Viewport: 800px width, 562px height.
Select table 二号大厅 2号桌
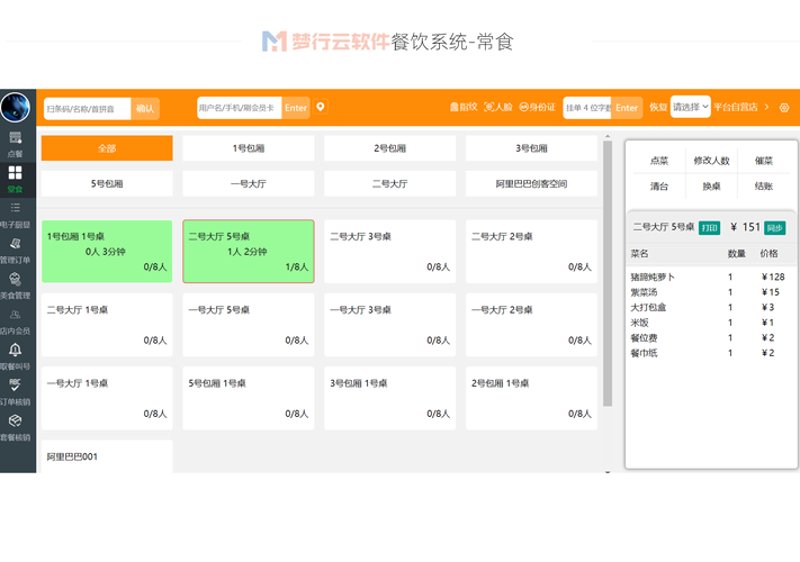[531, 251]
